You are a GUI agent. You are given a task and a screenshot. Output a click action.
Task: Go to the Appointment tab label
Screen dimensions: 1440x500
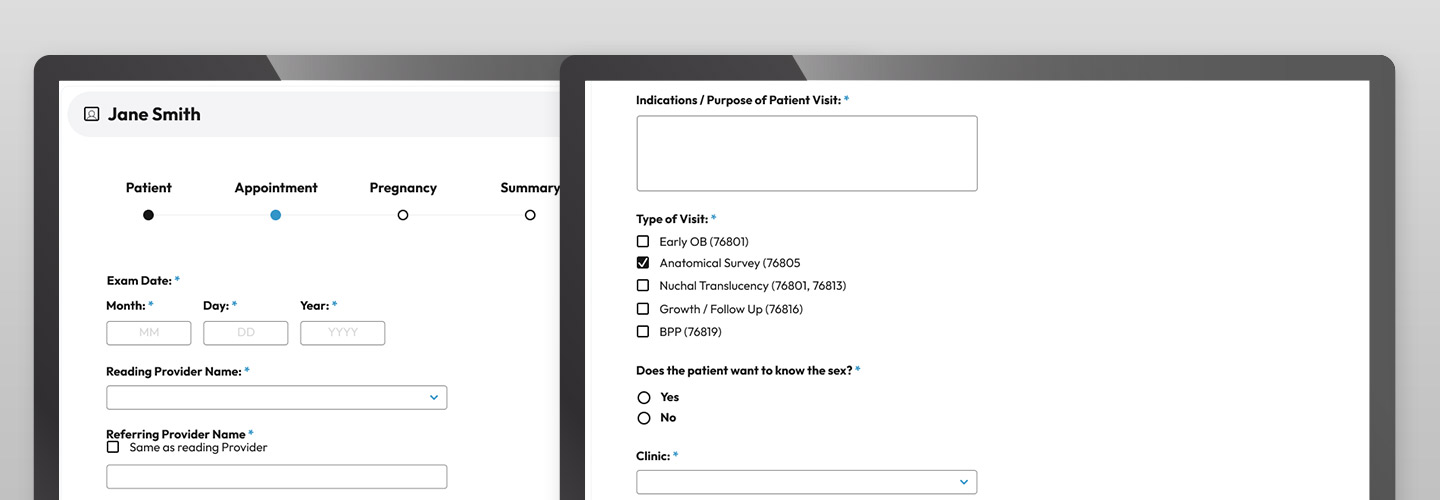(x=276, y=188)
